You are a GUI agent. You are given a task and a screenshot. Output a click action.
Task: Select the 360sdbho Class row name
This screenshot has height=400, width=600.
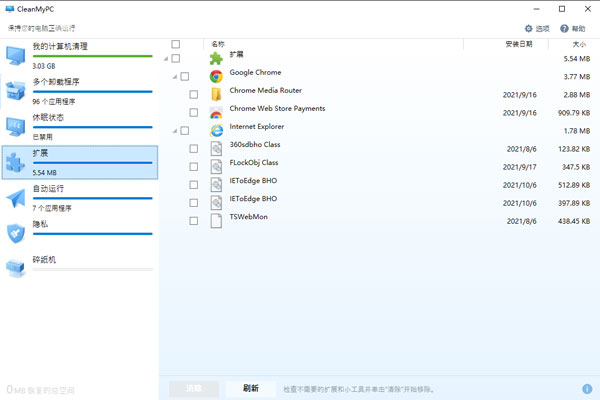coord(255,144)
